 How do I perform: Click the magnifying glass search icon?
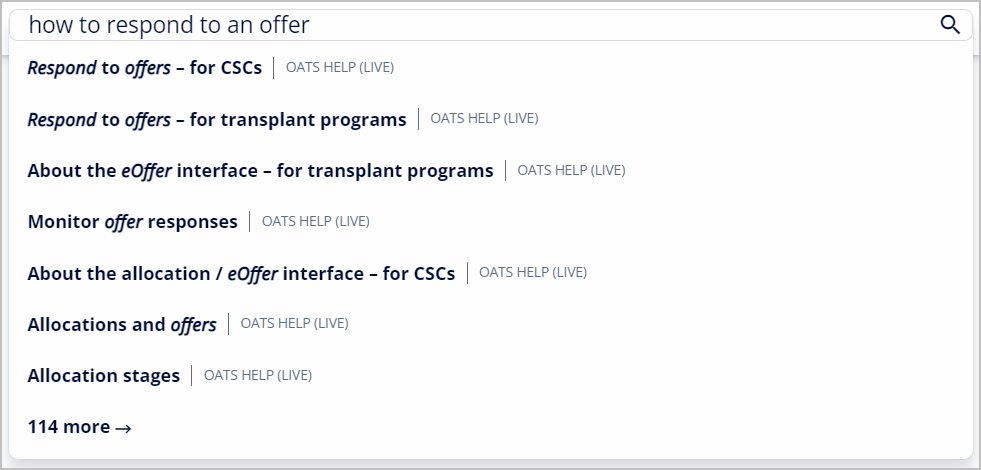[950, 25]
